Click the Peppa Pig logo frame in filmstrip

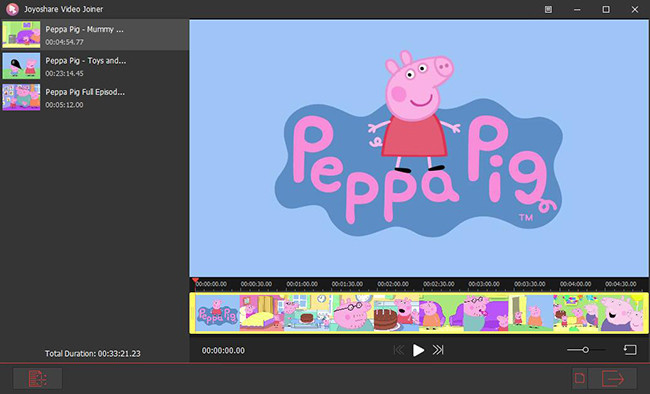pos(217,313)
